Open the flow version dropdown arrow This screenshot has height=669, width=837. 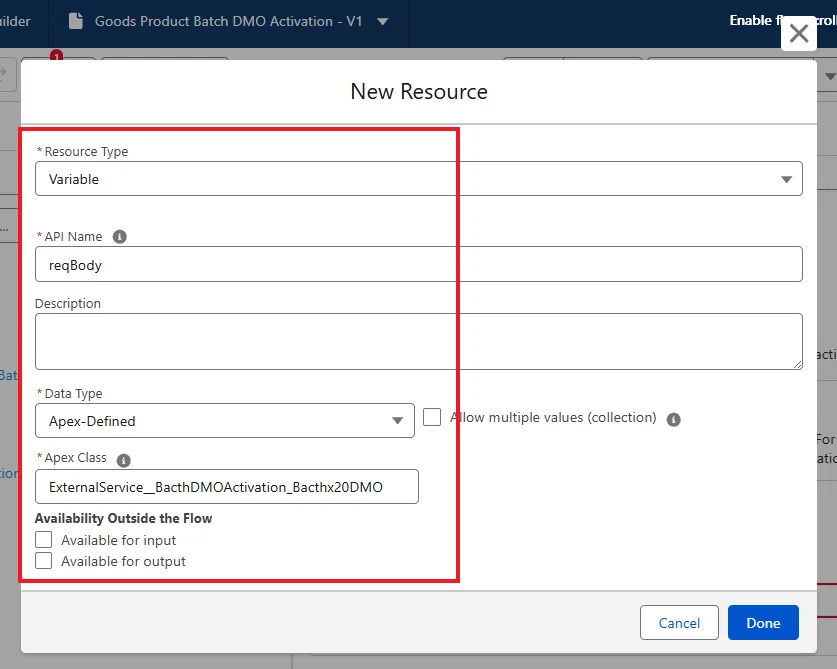(382, 21)
